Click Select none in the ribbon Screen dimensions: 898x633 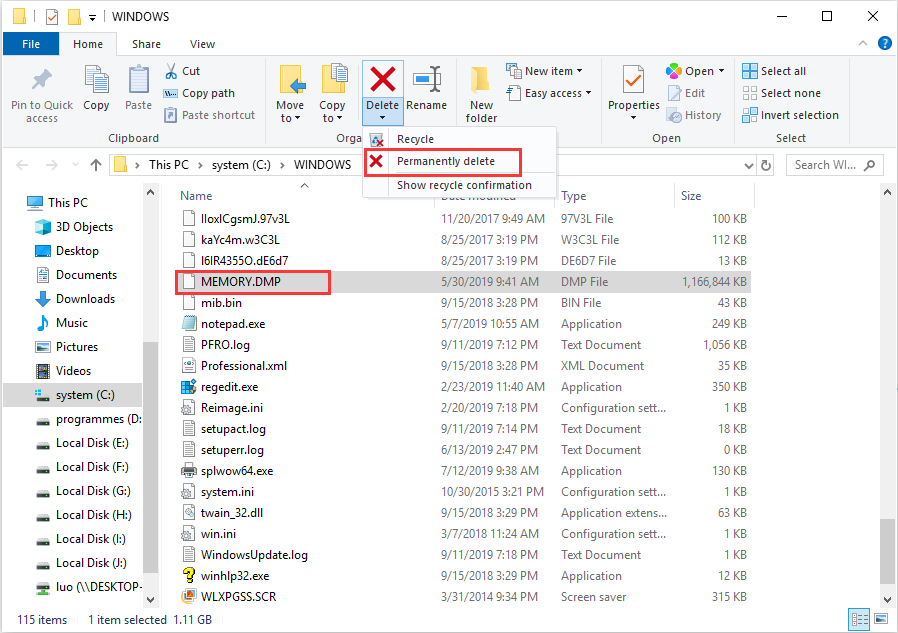tap(782, 93)
